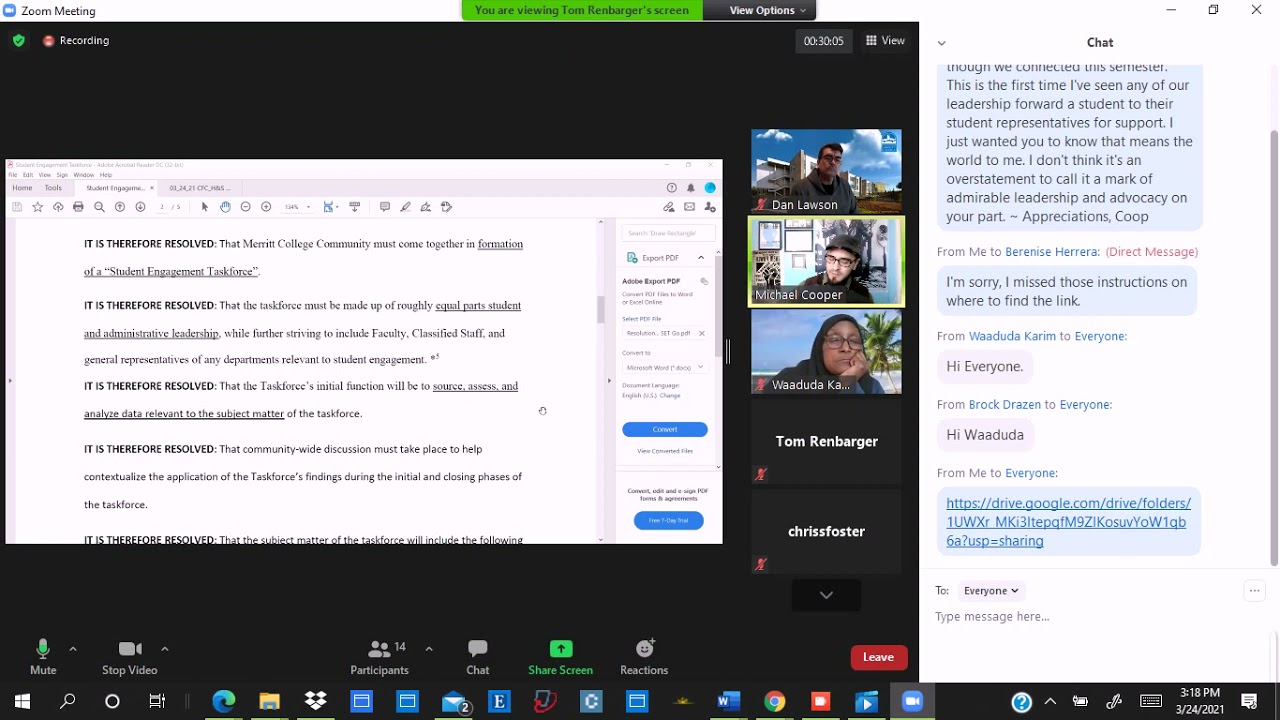The image size is (1280, 720).
Task: Click the chat message input field
Action: pos(1095,617)
